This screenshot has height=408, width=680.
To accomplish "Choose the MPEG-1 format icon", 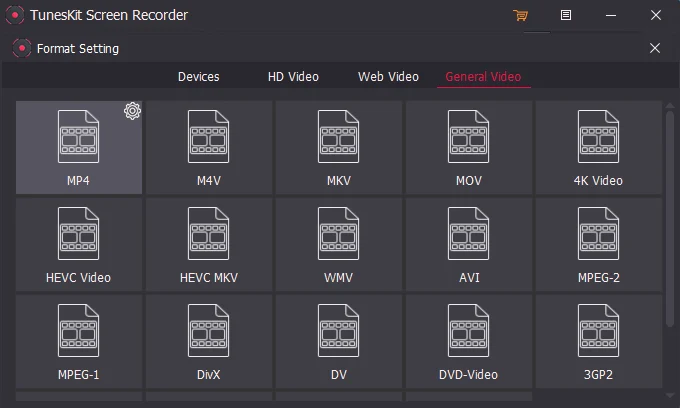I will coord(78,331).
